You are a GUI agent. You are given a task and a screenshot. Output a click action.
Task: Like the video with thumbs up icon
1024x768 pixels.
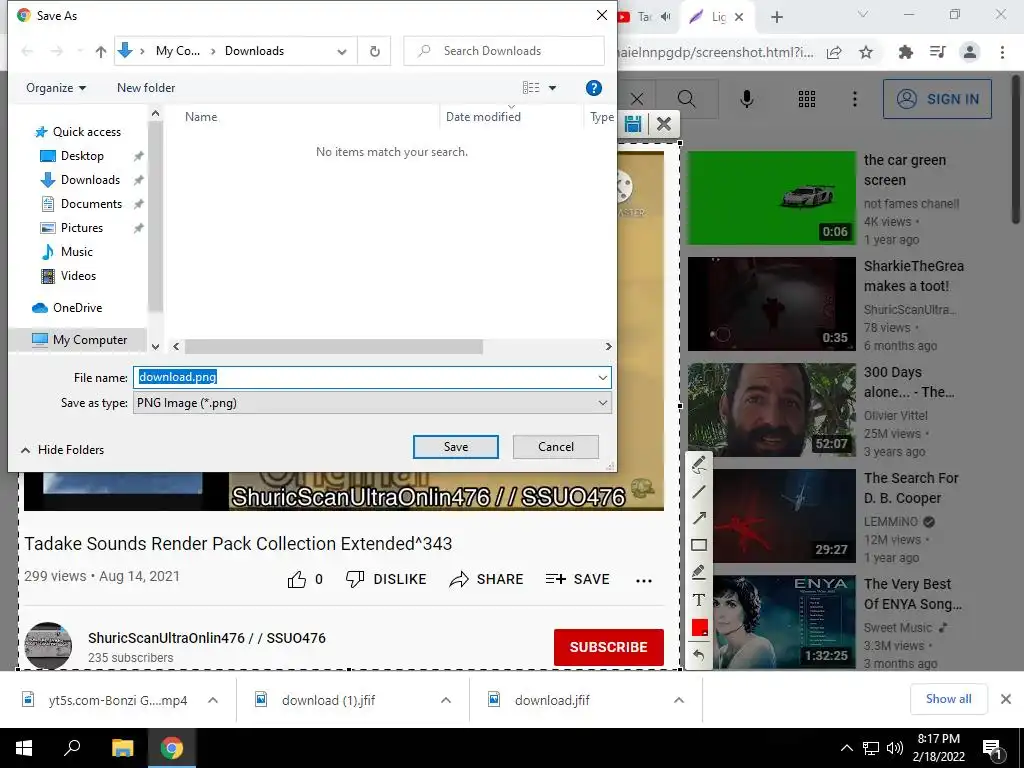pyautogui.click(x=296, y=579)
